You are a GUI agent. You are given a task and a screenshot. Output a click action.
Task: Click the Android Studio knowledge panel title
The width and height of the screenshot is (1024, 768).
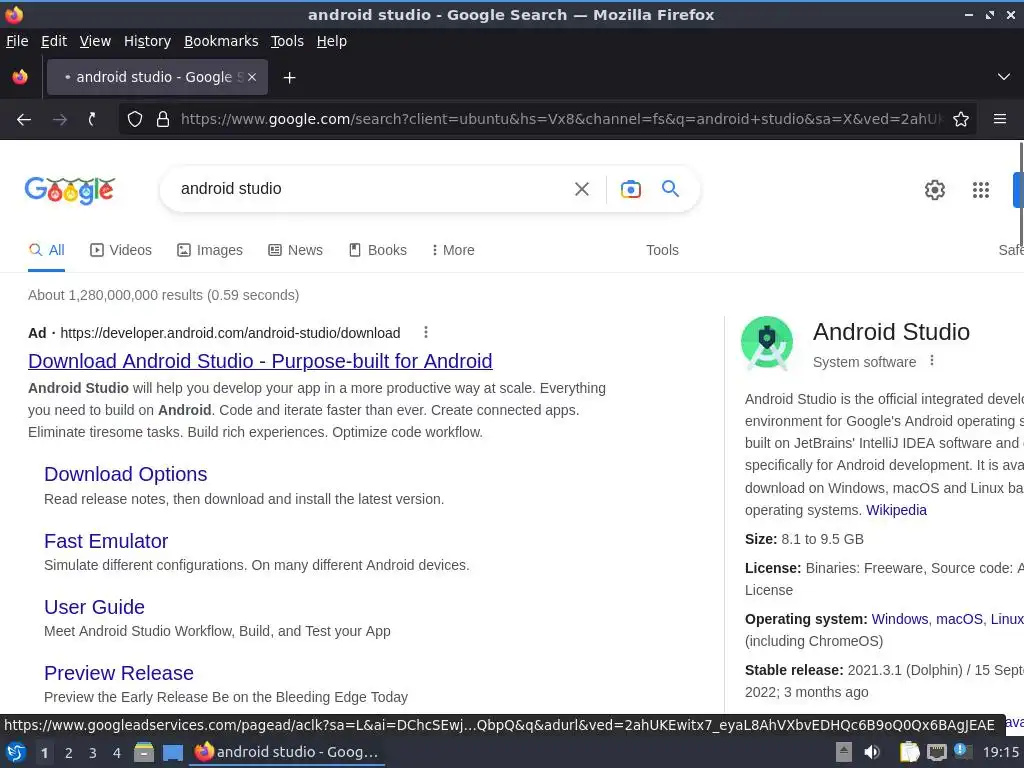coord(891,332)
